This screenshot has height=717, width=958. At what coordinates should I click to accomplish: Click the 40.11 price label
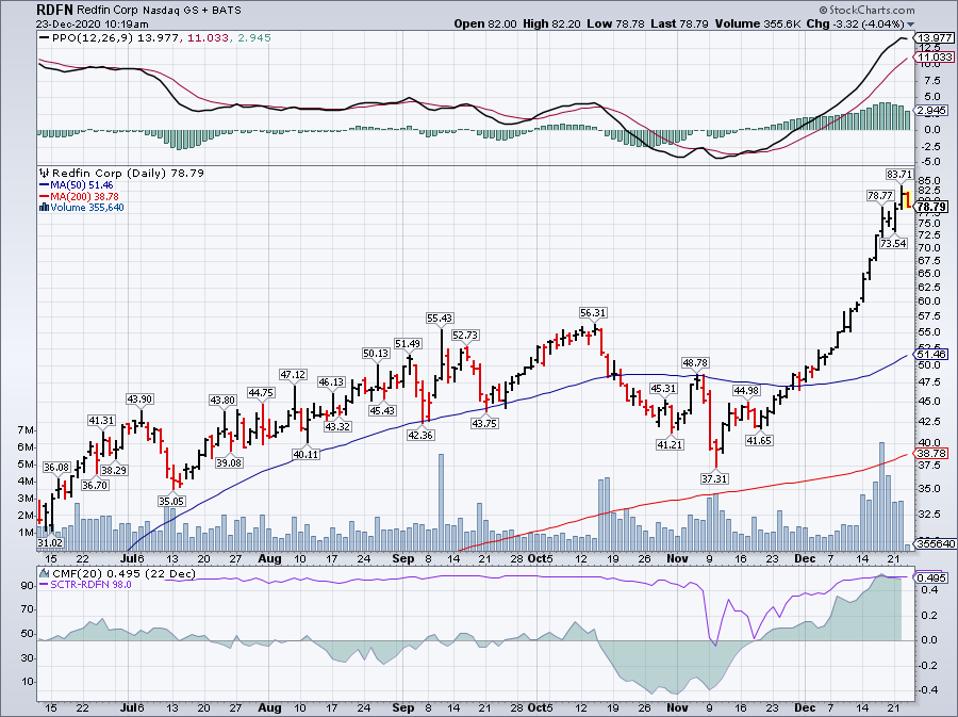(305, 454)
